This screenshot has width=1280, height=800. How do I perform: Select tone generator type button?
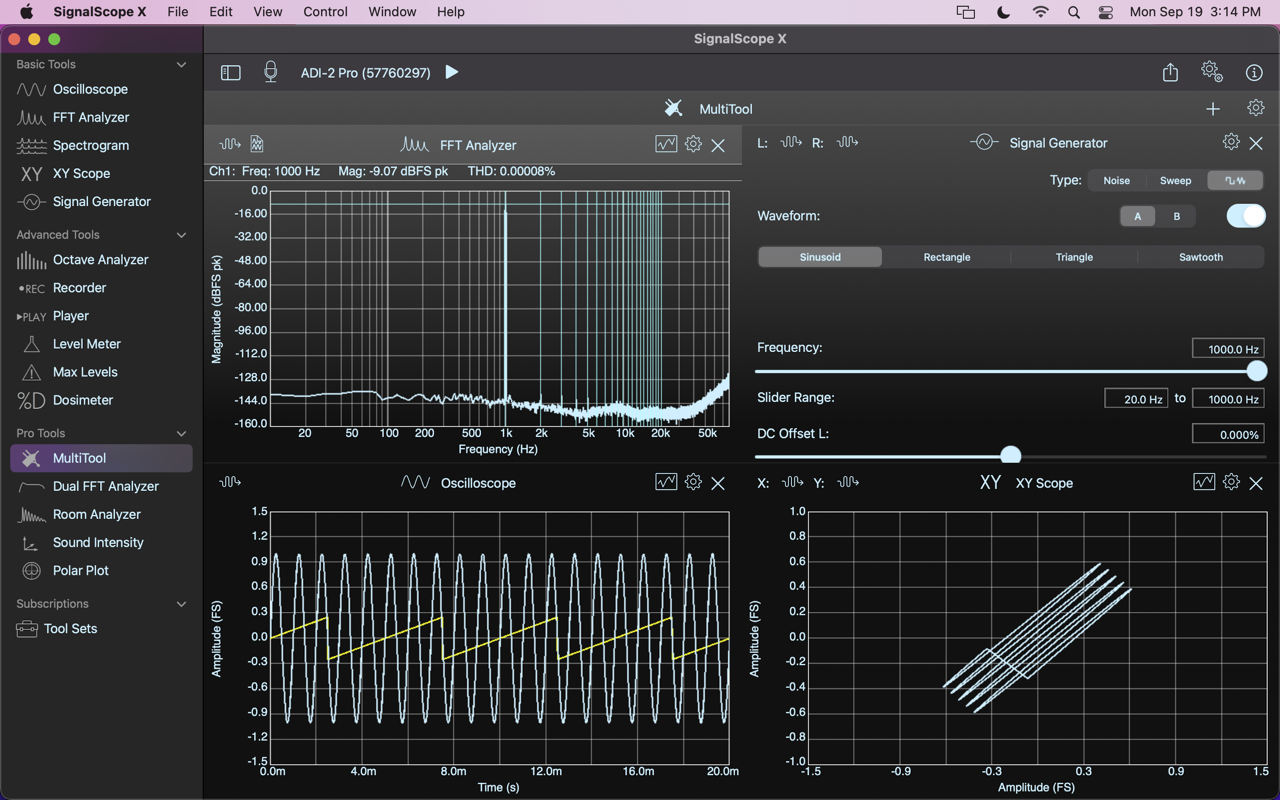(1235, 180)
